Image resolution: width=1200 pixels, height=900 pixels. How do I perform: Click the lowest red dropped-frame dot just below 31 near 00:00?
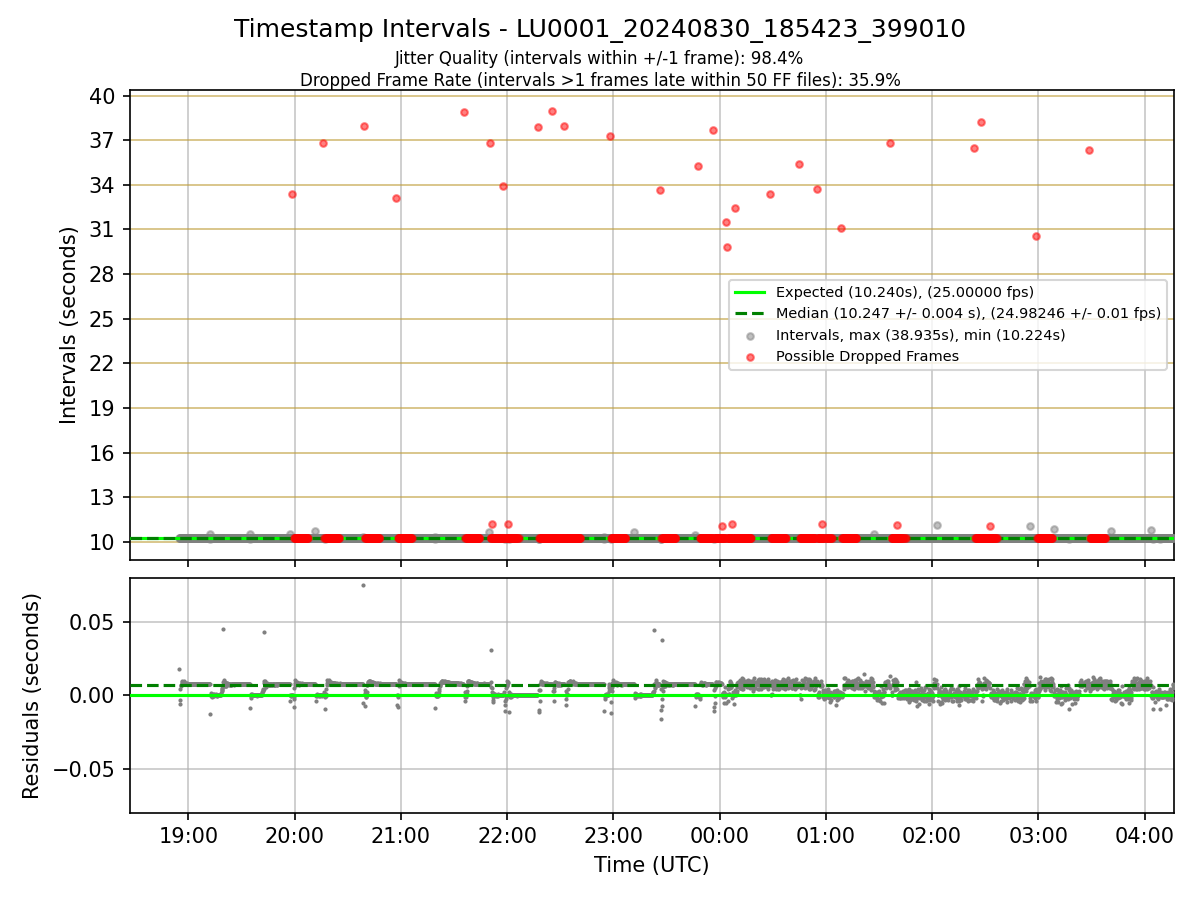[x=727, y=247]
